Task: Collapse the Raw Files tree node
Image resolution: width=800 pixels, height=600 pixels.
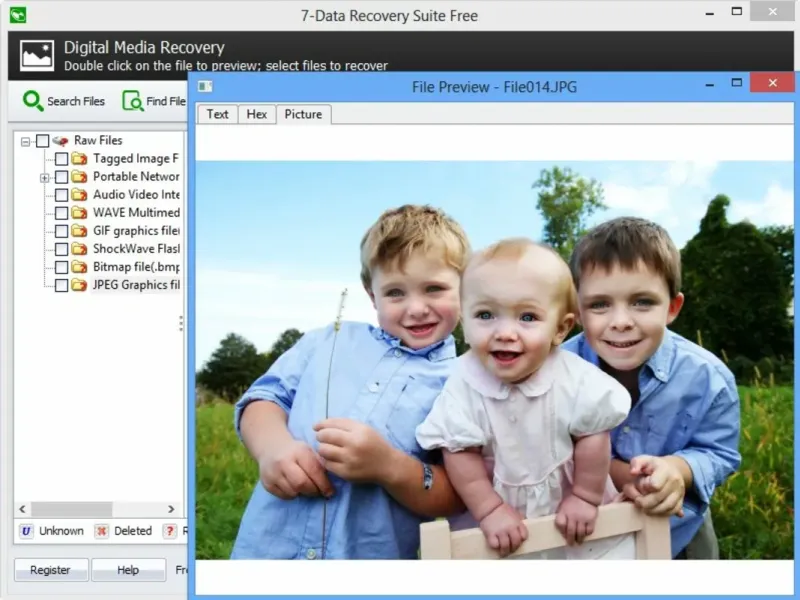Action: coord(25,141)
